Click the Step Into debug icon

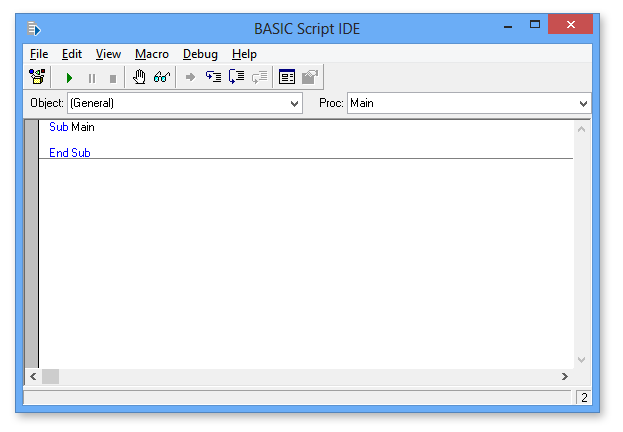(x=213, y=77)
